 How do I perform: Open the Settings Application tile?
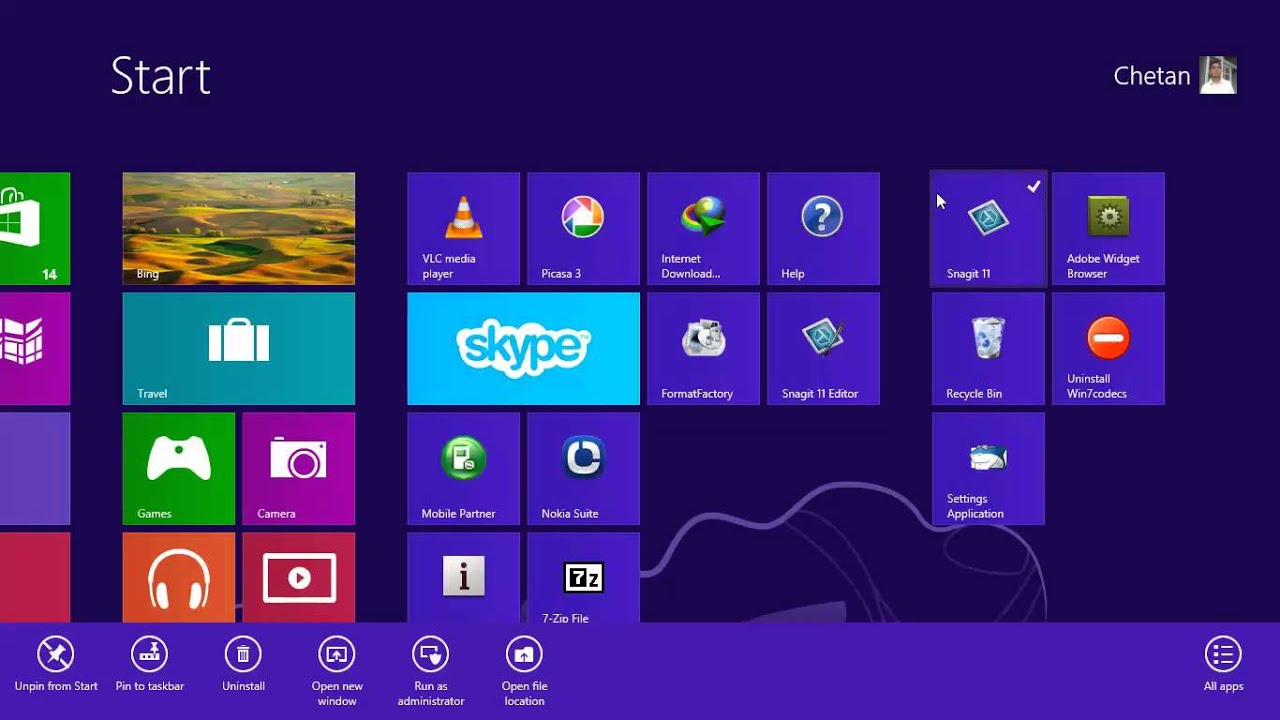[988, 468]
